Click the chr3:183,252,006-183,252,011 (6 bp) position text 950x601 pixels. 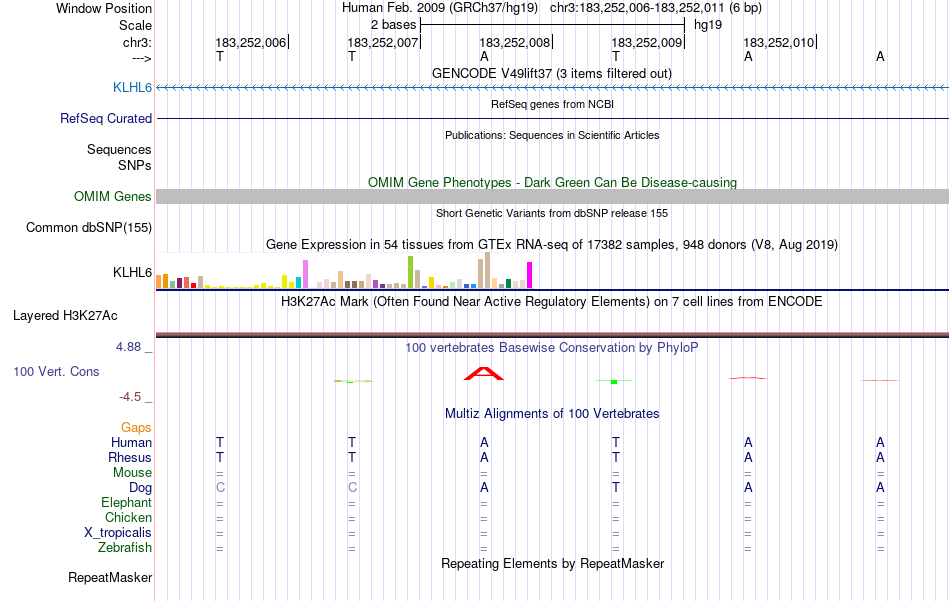click(x=656, y=8)
